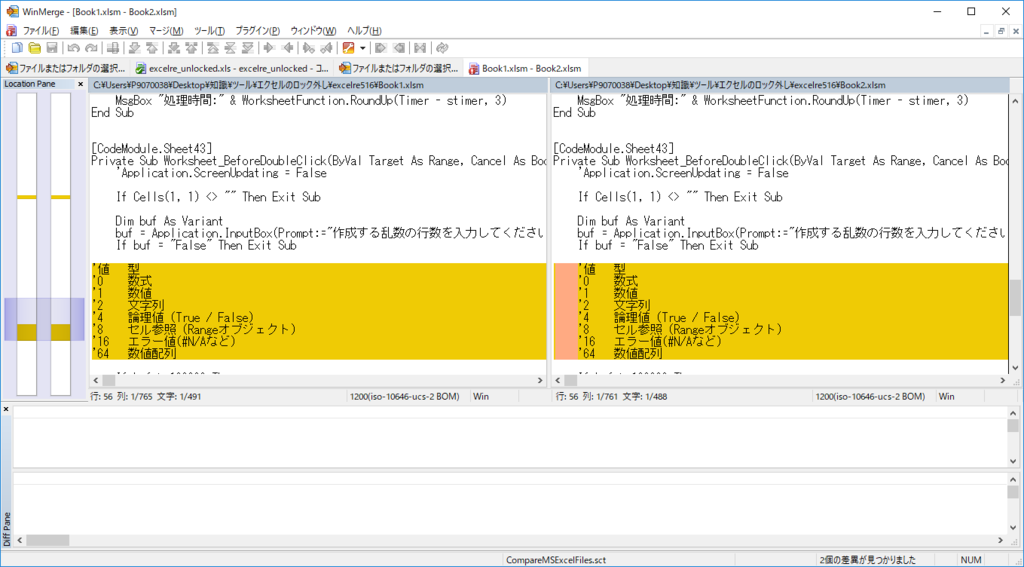Switch to first ファイルまたはフォルダの選択 tab

[x=65, y=68]
